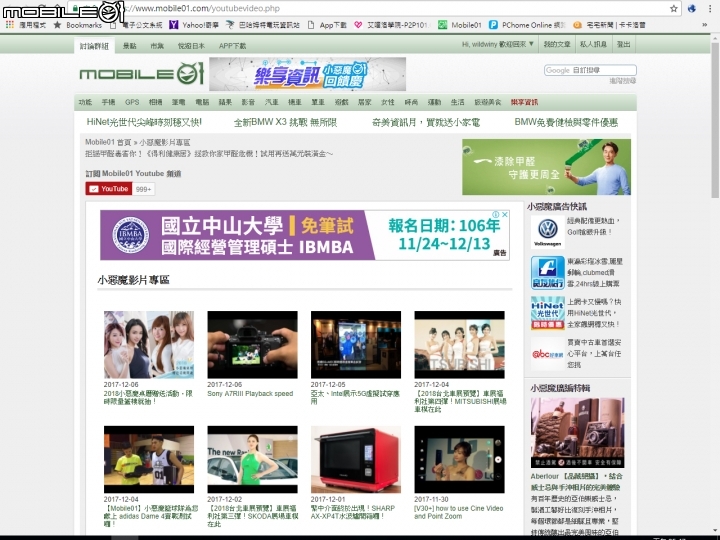The width and height of the screenshot is (720, 540).
Task: Open the App download bookmark
Action: click(327, 25)
